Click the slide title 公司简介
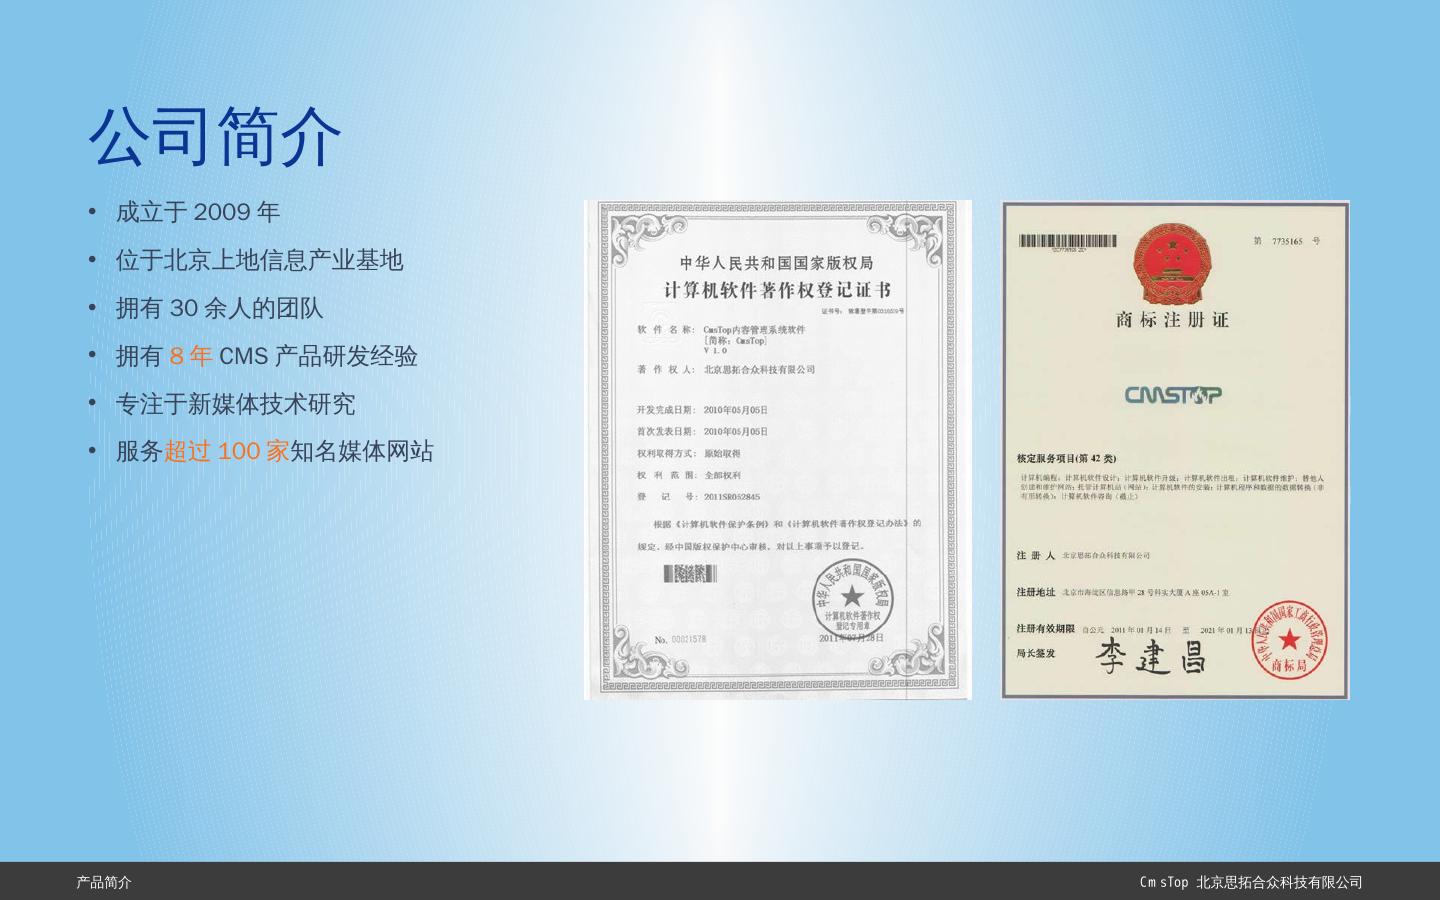This screenshot has height=900, width=1440. coord(215,136)
